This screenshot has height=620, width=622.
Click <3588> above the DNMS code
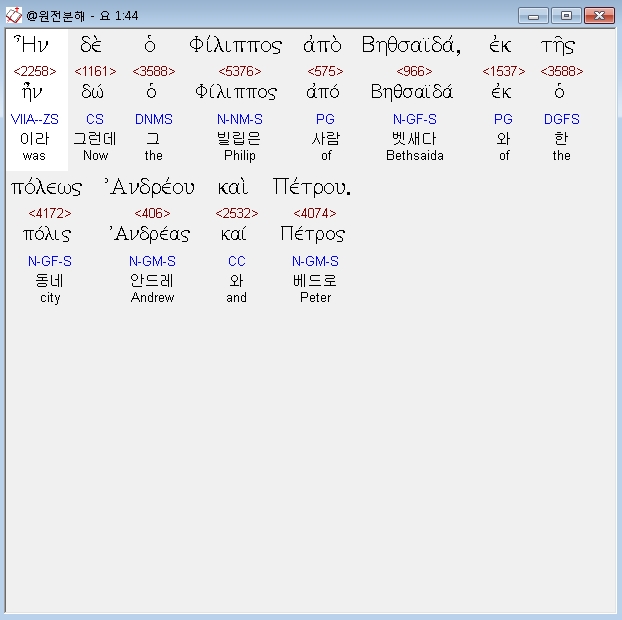click(x=154, y=71)
